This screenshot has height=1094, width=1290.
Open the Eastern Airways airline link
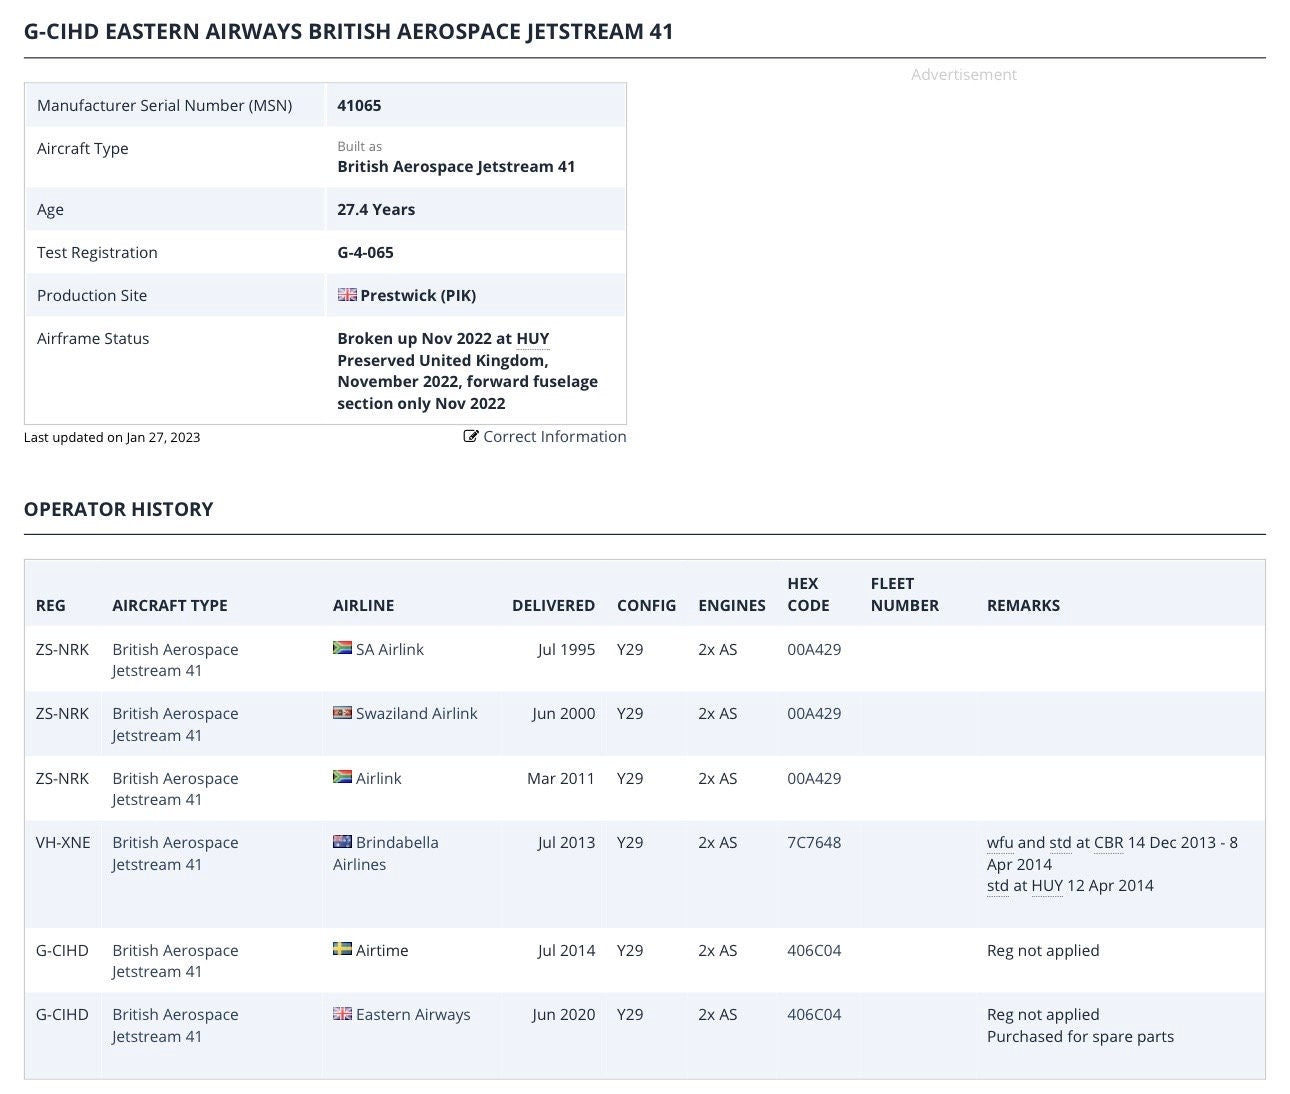tap(413, 1015)
